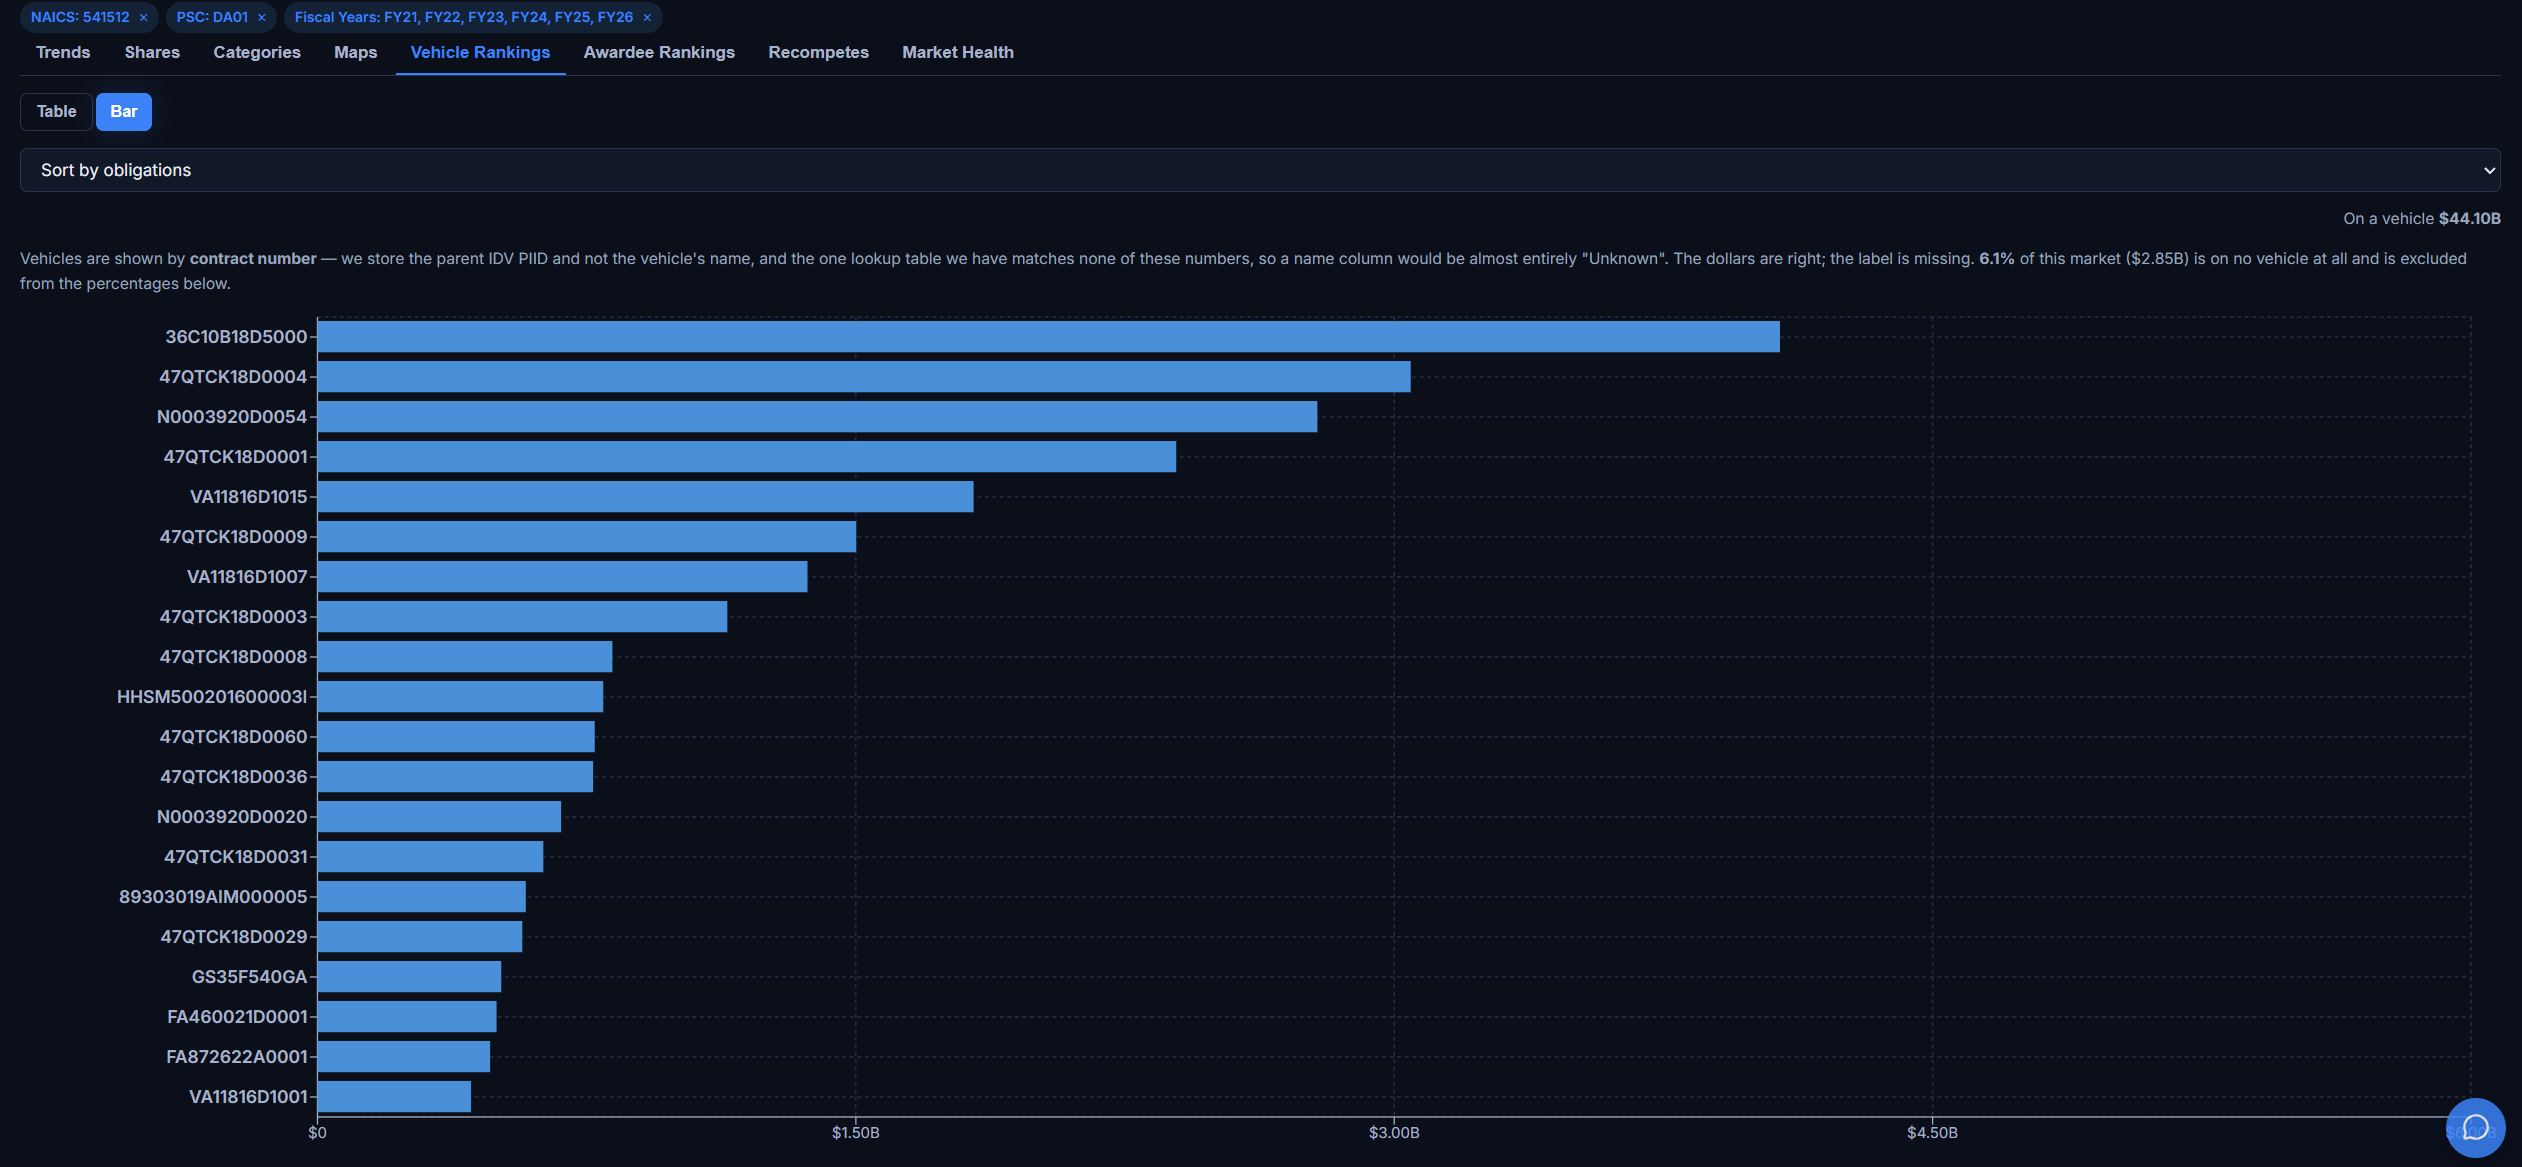The image size is (2522, 1167).
Task: Click the GS35F540GA axis label
Action: point(249,977)
